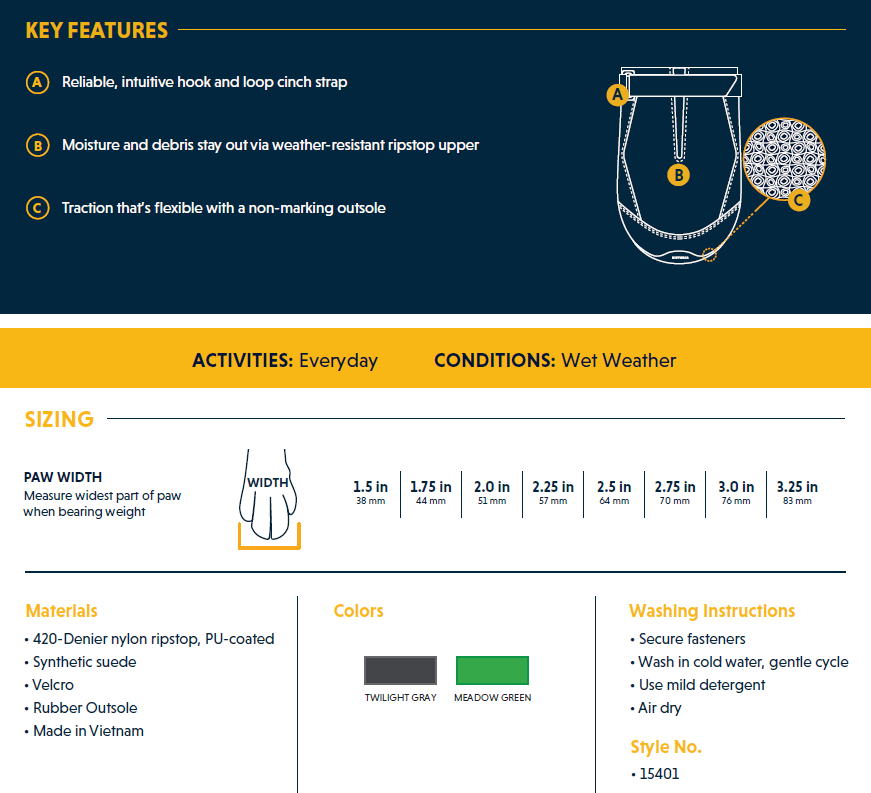This screenshot has height=793, width=871.
Task: Click the 1.75 in size entry
Action: coord(431,493)
